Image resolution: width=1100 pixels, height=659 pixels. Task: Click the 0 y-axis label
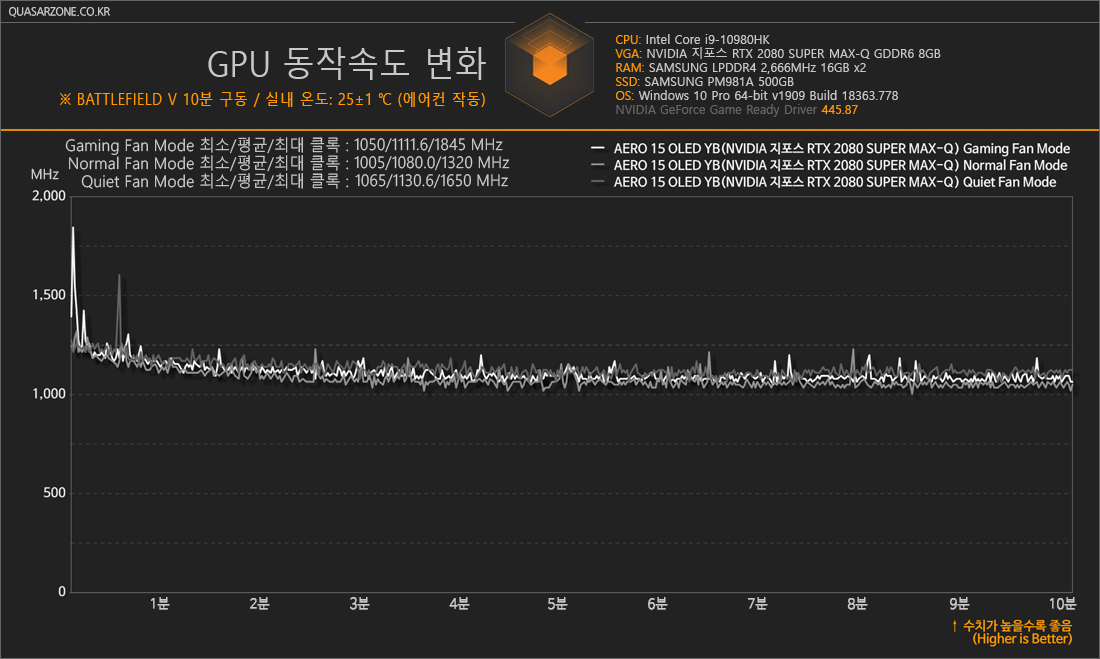tap(62, 592)
